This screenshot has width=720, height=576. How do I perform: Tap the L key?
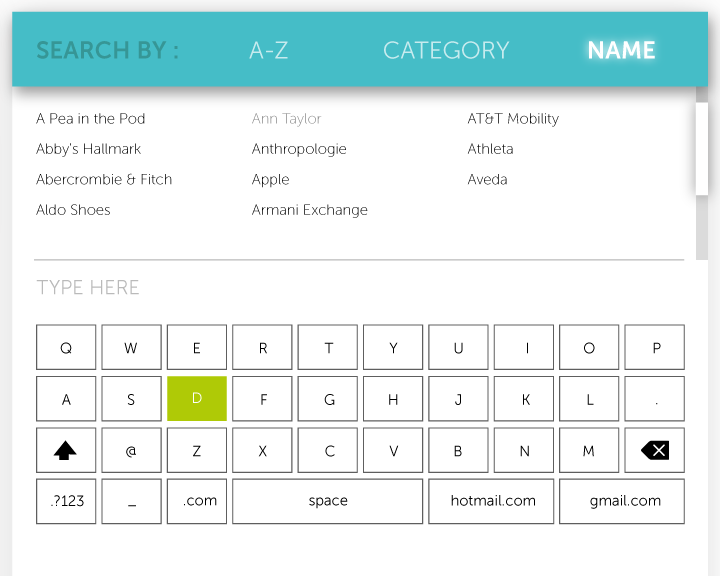click(x=589, y=399)
